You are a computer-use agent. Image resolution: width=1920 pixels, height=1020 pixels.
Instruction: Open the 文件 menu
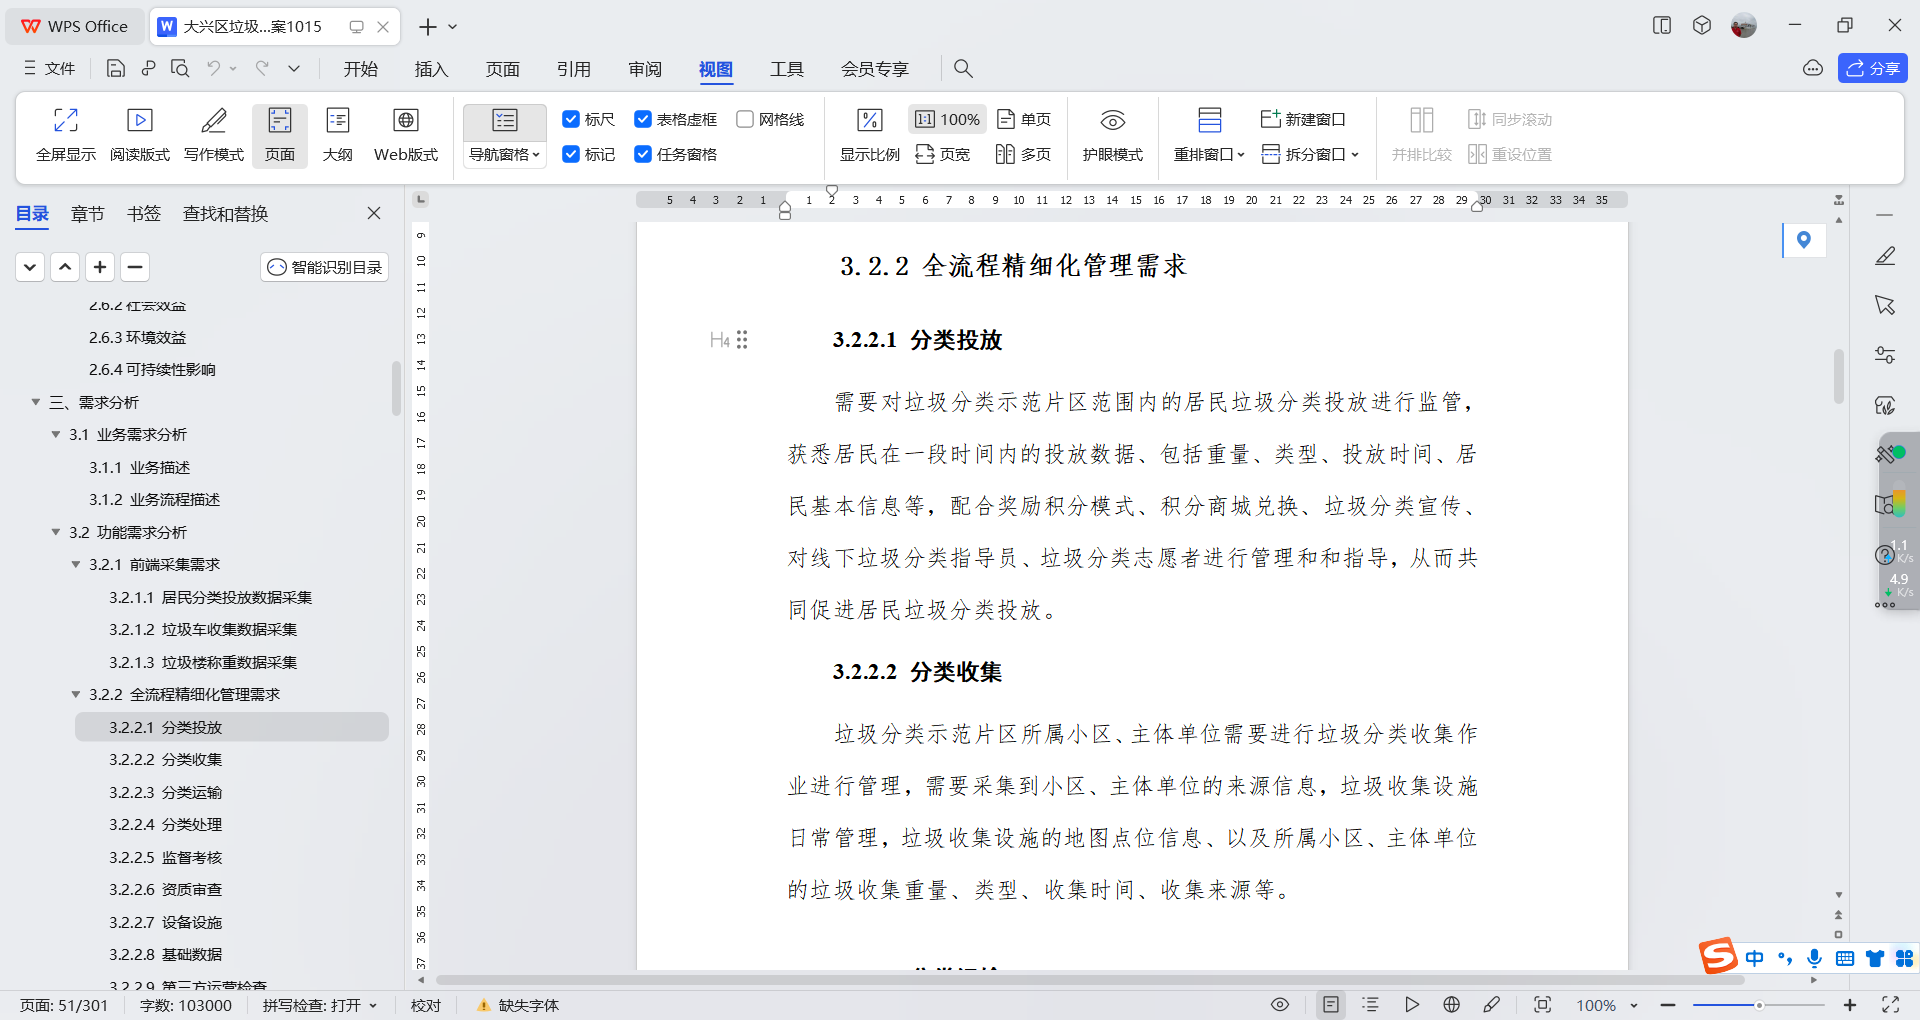pos(49,68)
